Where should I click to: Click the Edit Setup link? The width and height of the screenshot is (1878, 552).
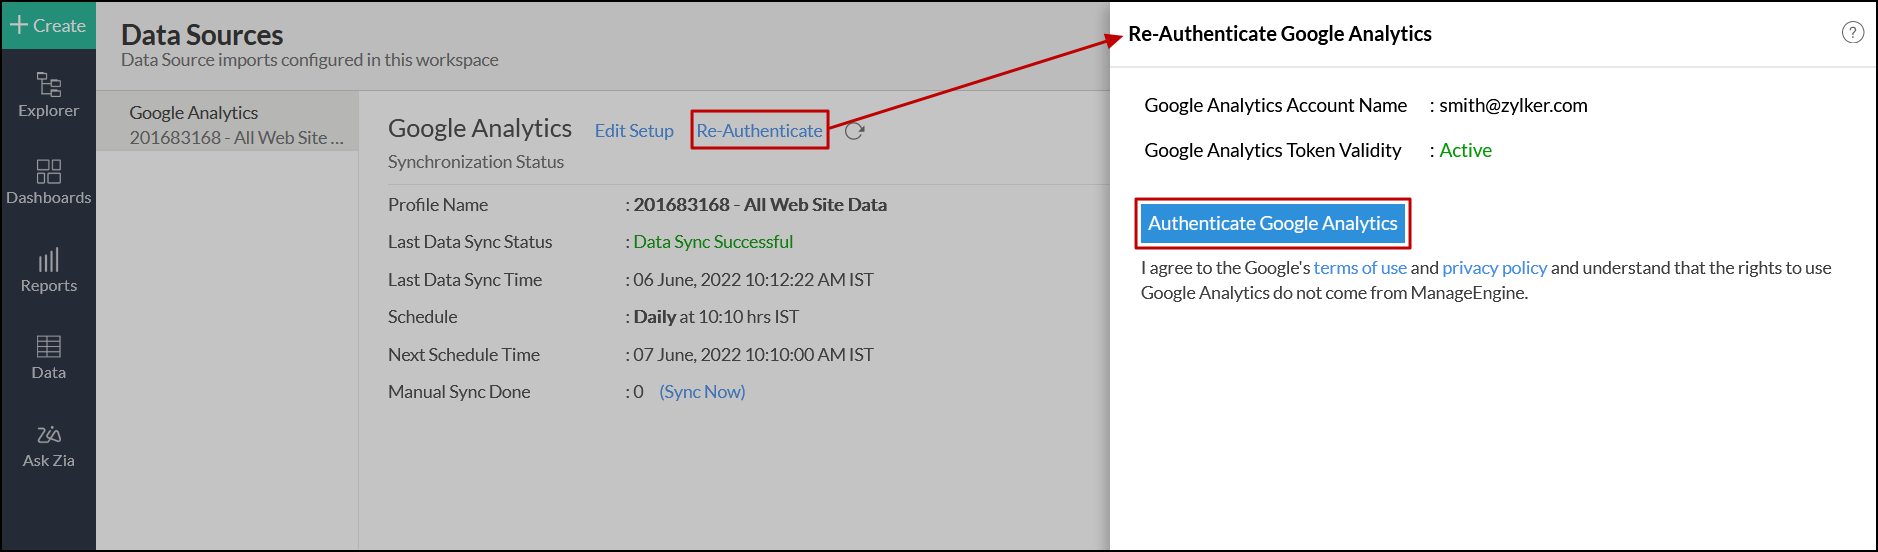tap(634, 131)
